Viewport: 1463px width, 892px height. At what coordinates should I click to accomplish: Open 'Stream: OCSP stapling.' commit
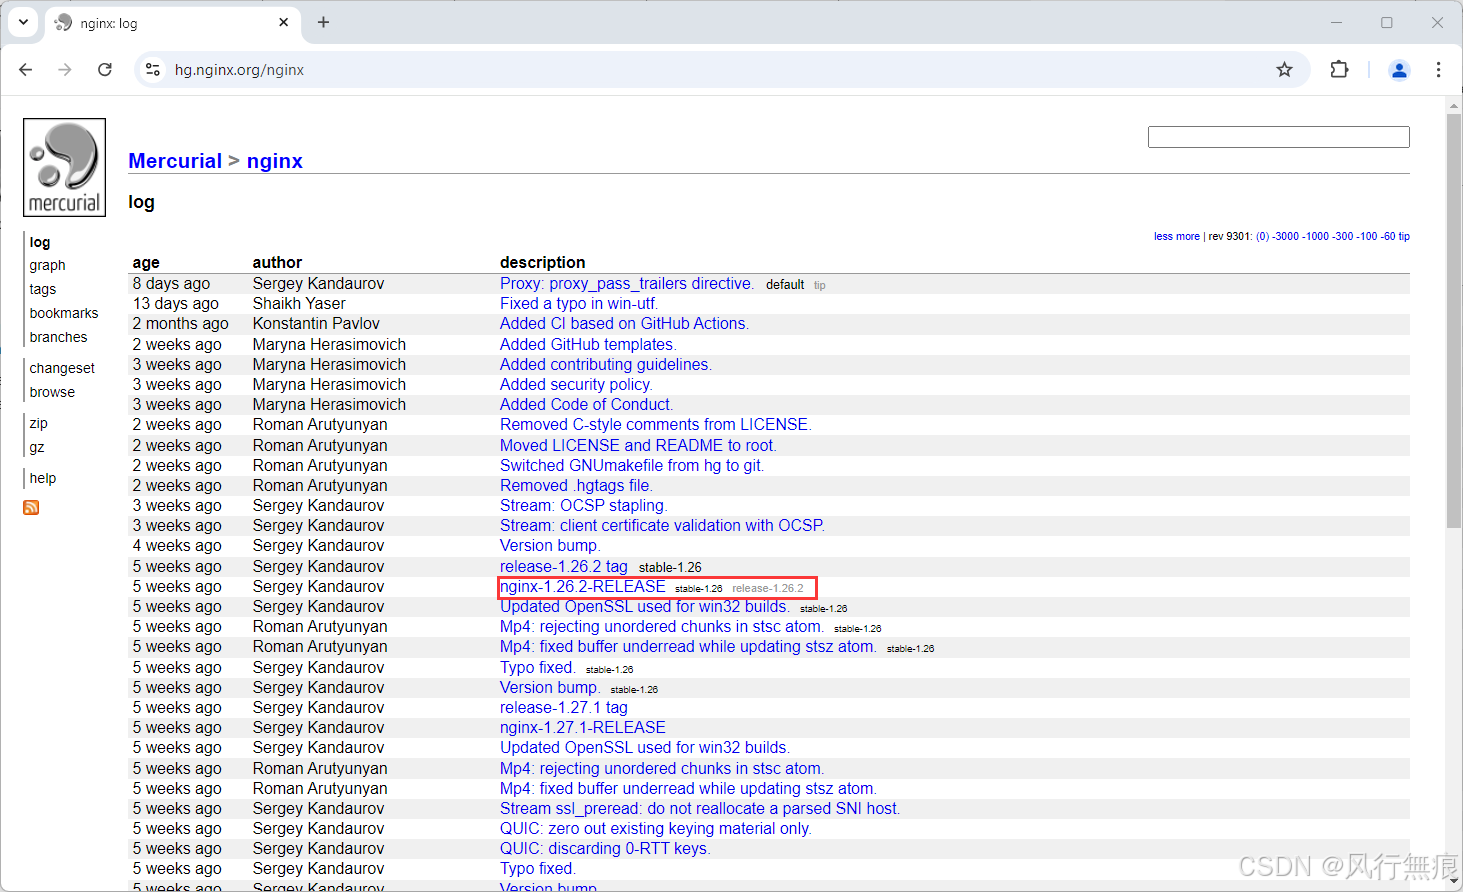(584, 506)
